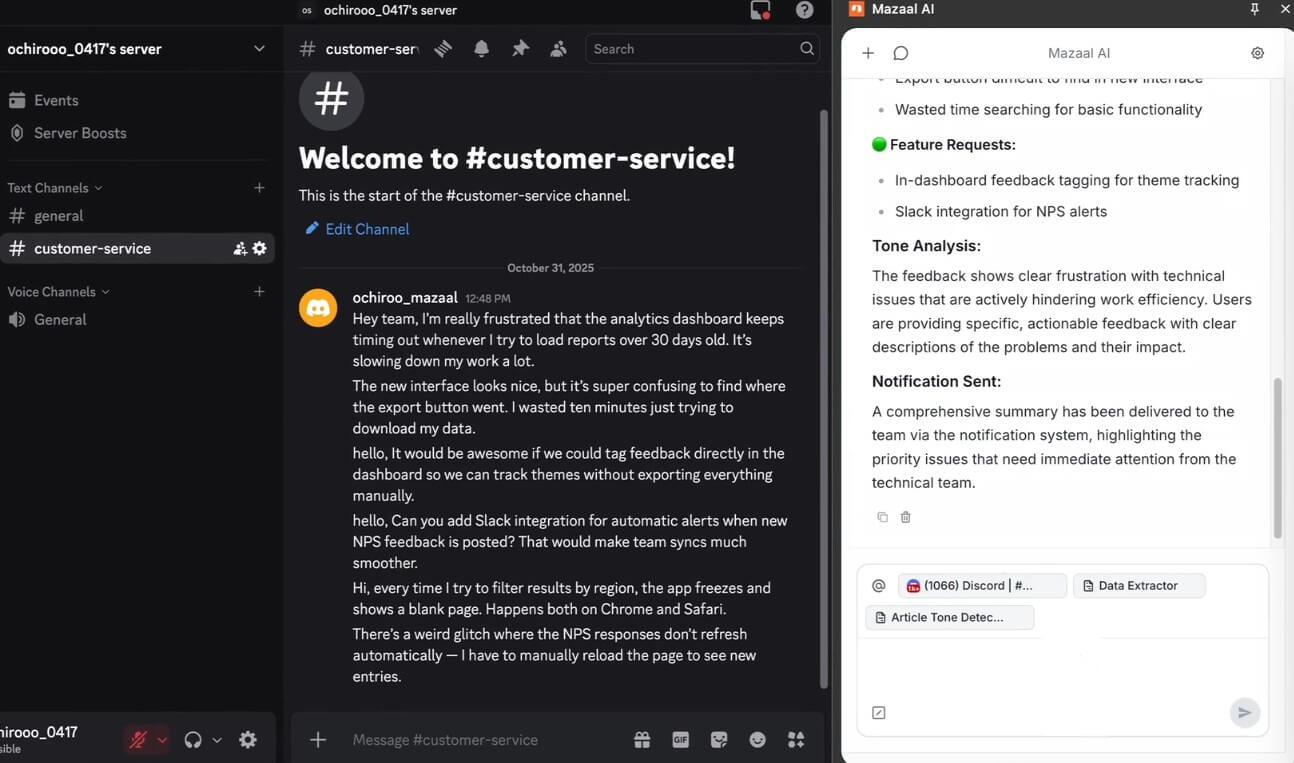Select the Data Extractor chip
The image size is (1294, 763).
point(1139,586)
